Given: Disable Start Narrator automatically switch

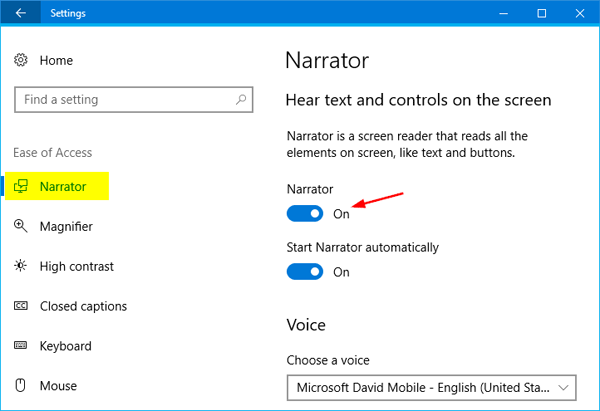Looking at the screenshot, I should 305,272.
